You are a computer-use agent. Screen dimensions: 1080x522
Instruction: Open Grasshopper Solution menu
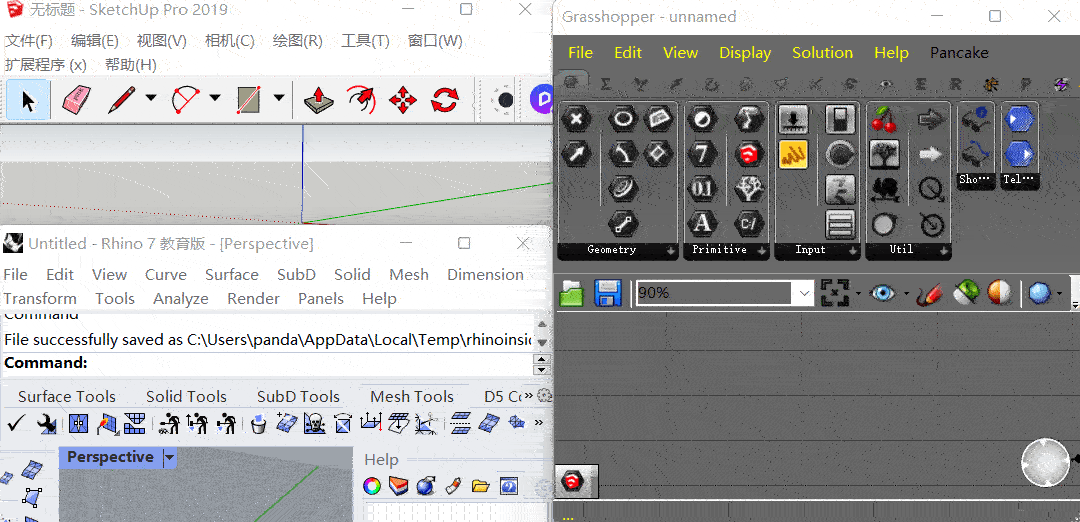(x=822, y=53)
